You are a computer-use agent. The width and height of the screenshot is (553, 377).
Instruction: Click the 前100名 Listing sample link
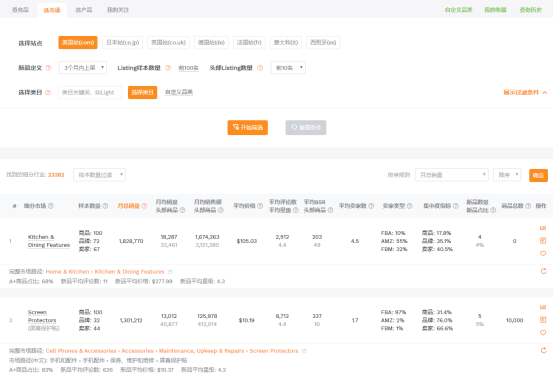click(x=189, y=68)
